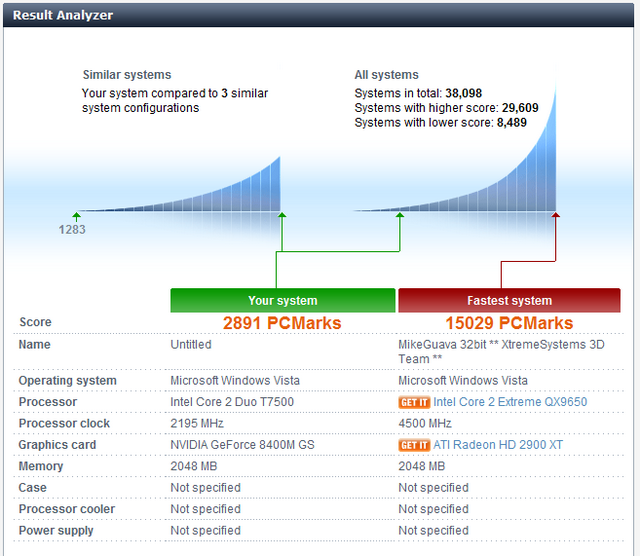This screenshot has height=556, width=640.
Task: Click the Processor row label
Action: (48, 402)
